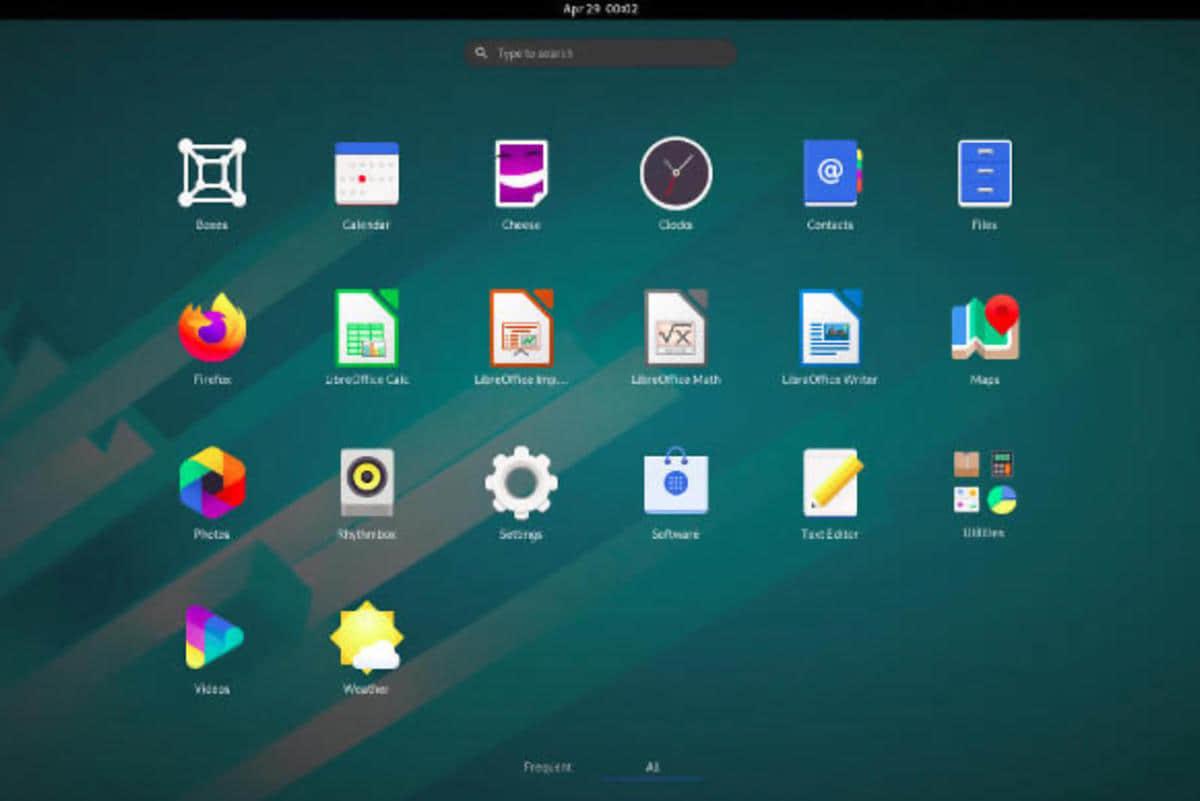Launch LibreOffice Writer
Viewport: 1200px width, 801px height.
pyautogui.click(x=830, y=329)
